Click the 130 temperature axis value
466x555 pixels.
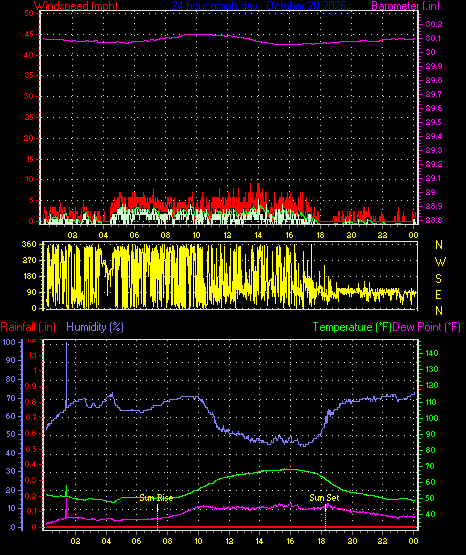point(432,369)
